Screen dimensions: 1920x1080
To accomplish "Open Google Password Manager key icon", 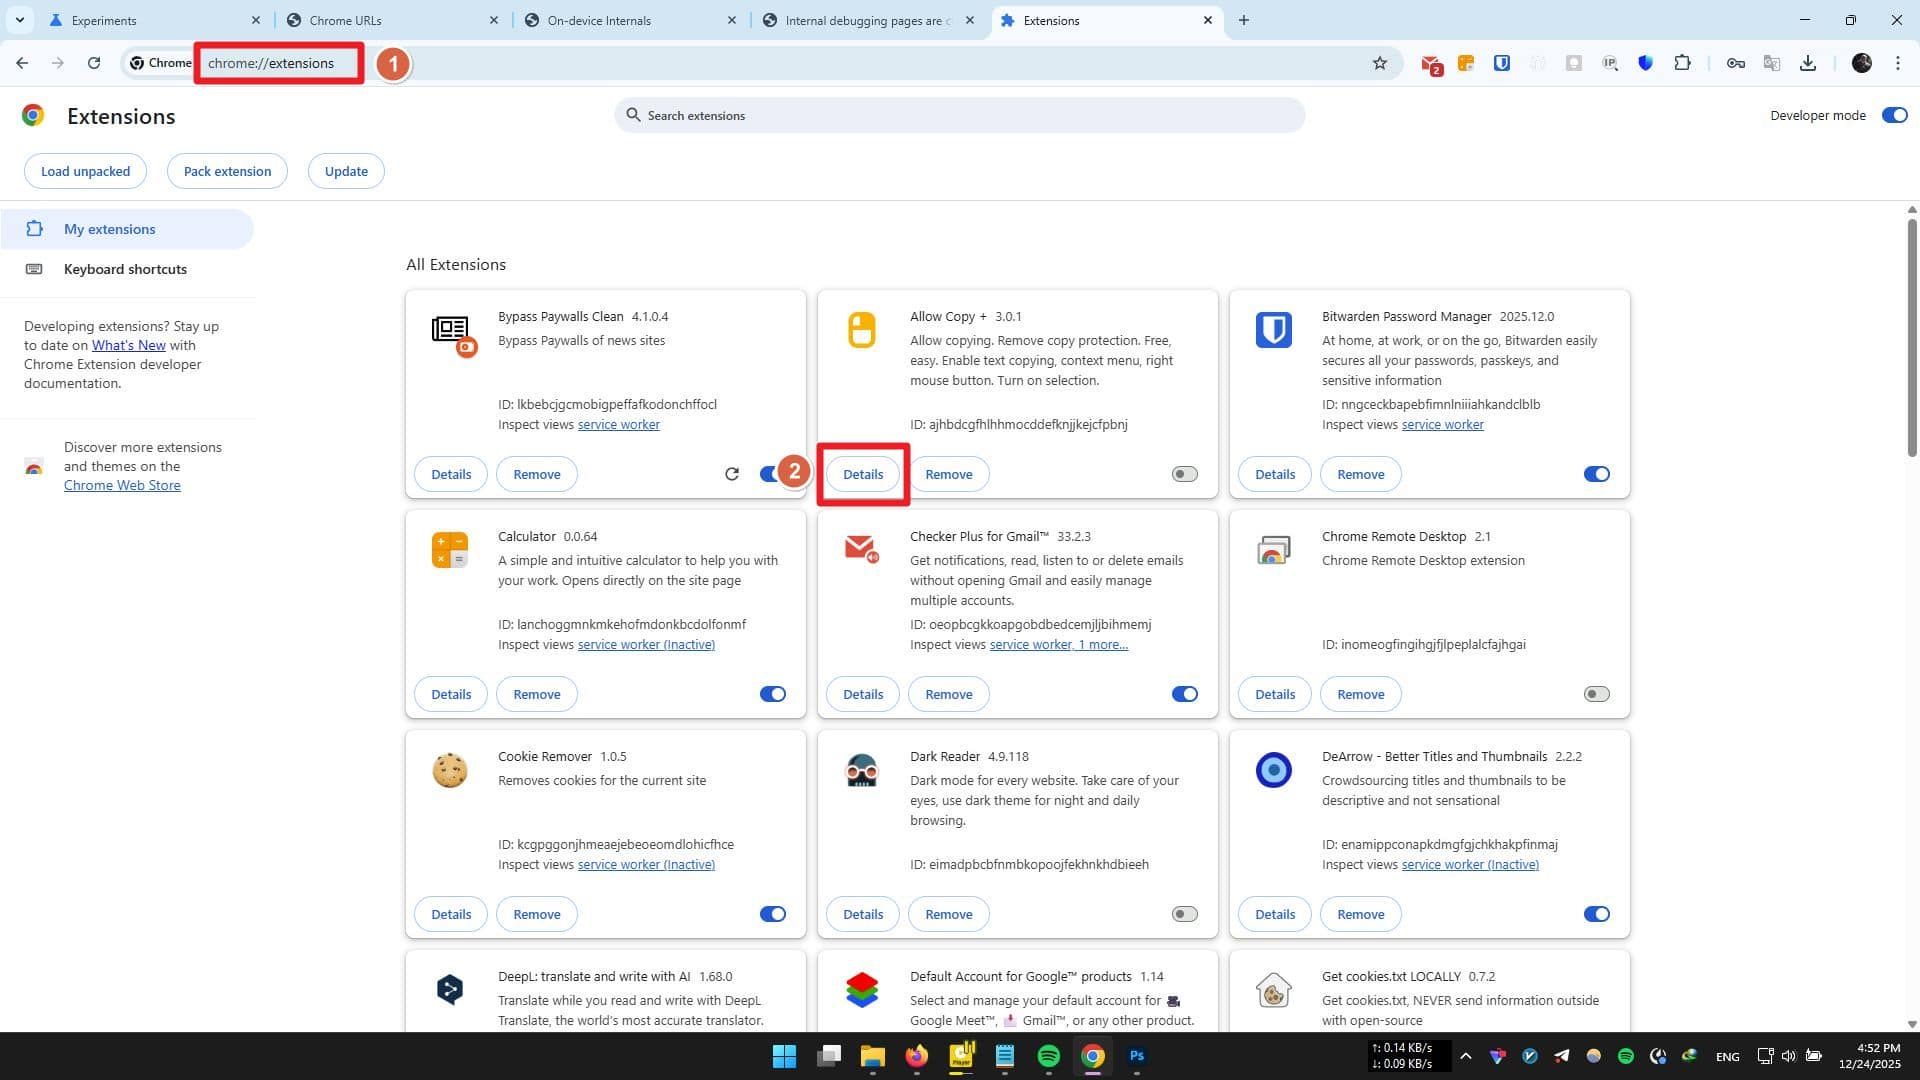I will click(x=1735, y=63).
